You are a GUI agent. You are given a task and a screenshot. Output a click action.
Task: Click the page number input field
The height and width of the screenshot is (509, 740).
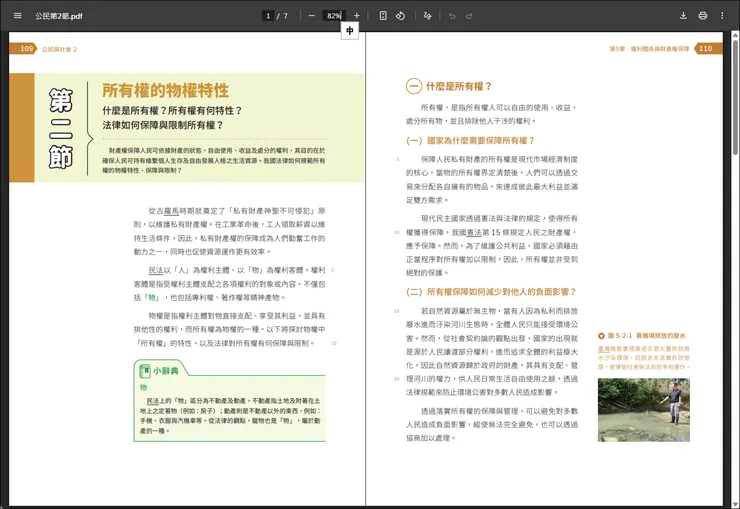tap(268, 16)
